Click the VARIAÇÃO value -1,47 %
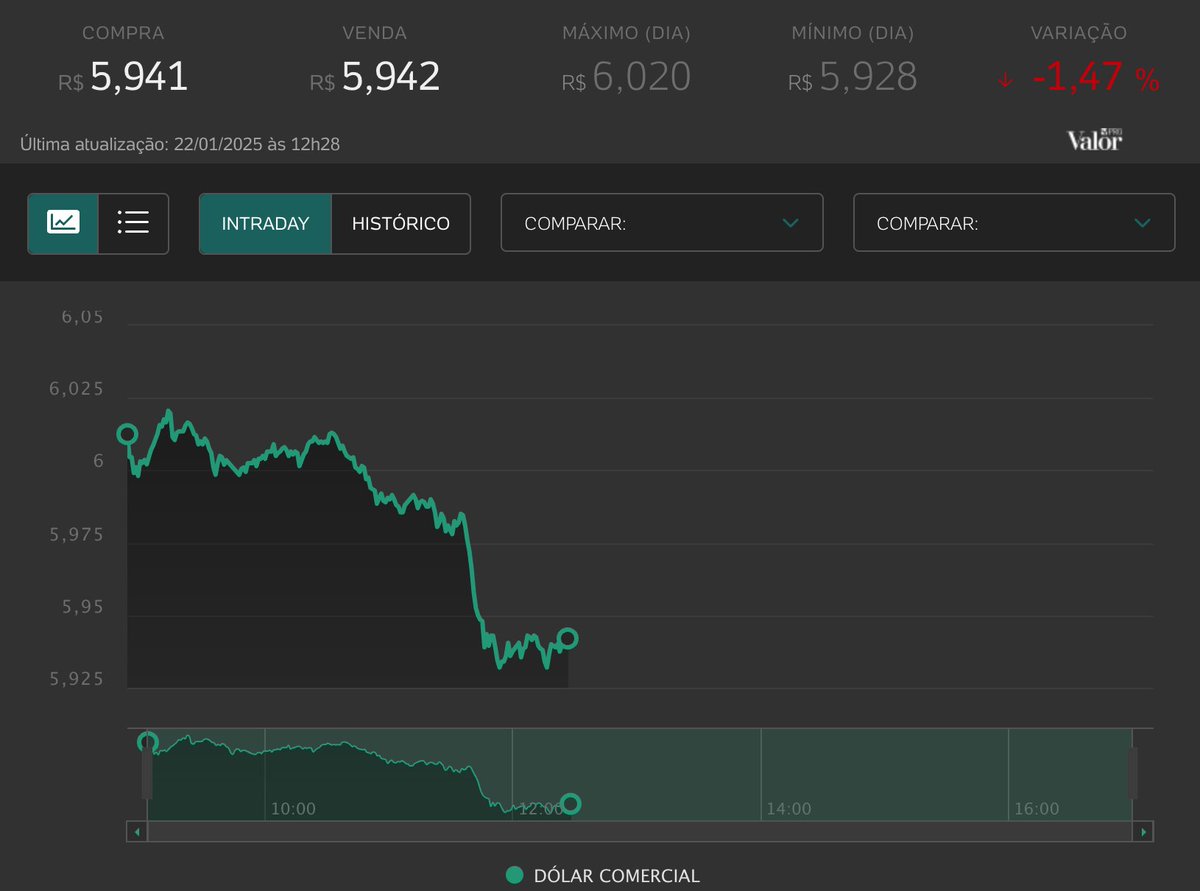Screen dimensions: 1200x891 (1096, 77)
